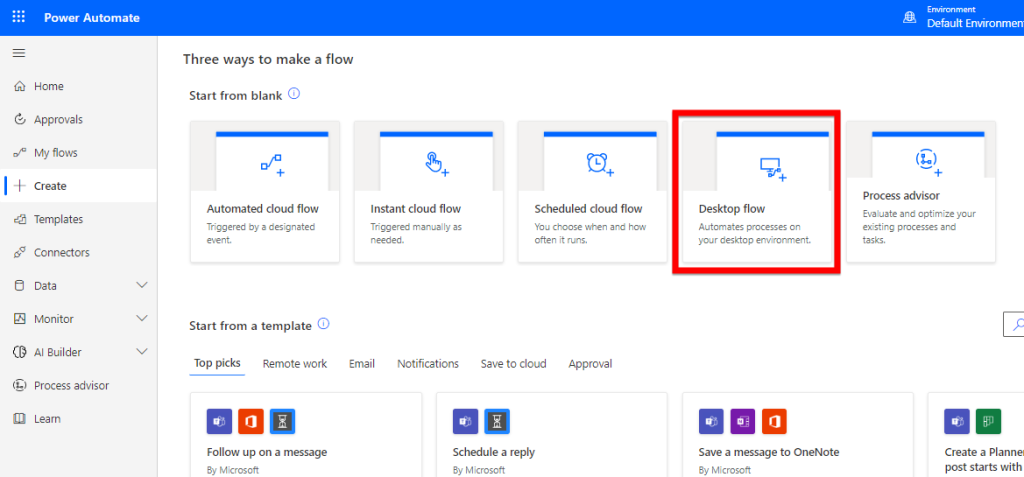Click Office icon on Follow up on a message
Image resolution: width=1024 pixels, height=477 pixels.
(x=251, y=421)
